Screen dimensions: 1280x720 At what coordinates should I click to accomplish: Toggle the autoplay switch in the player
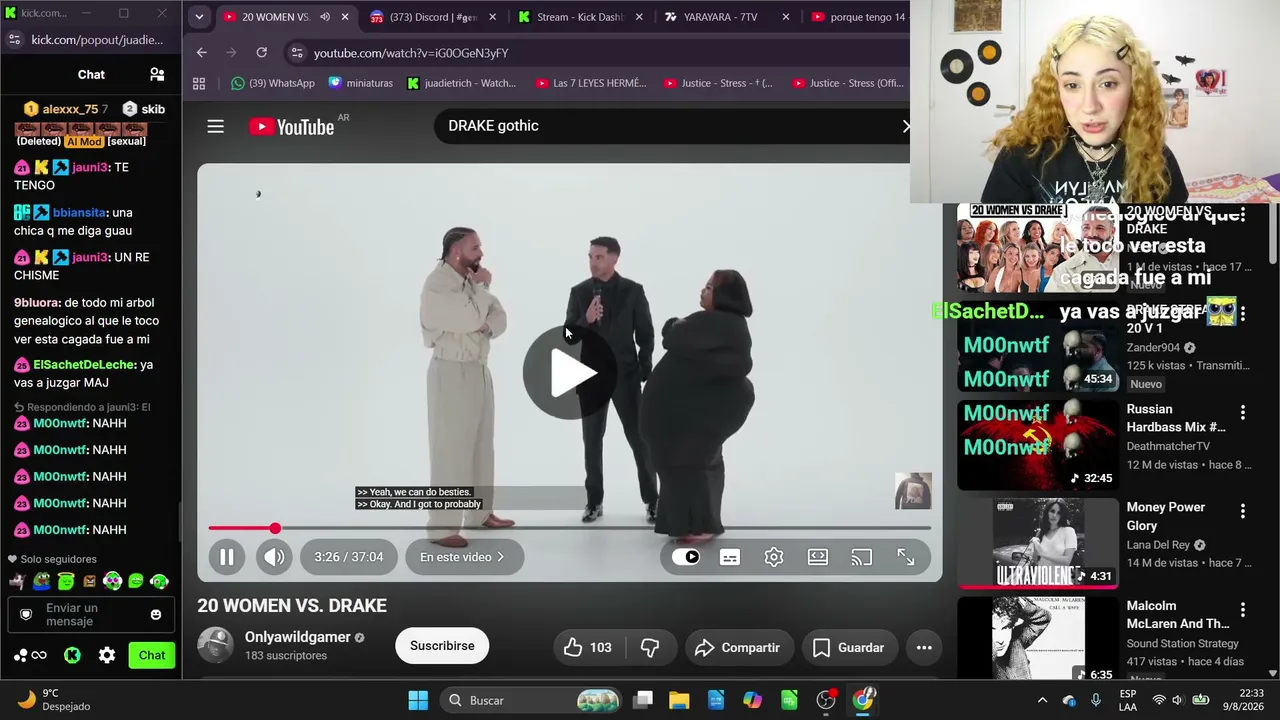click(686, 557)
